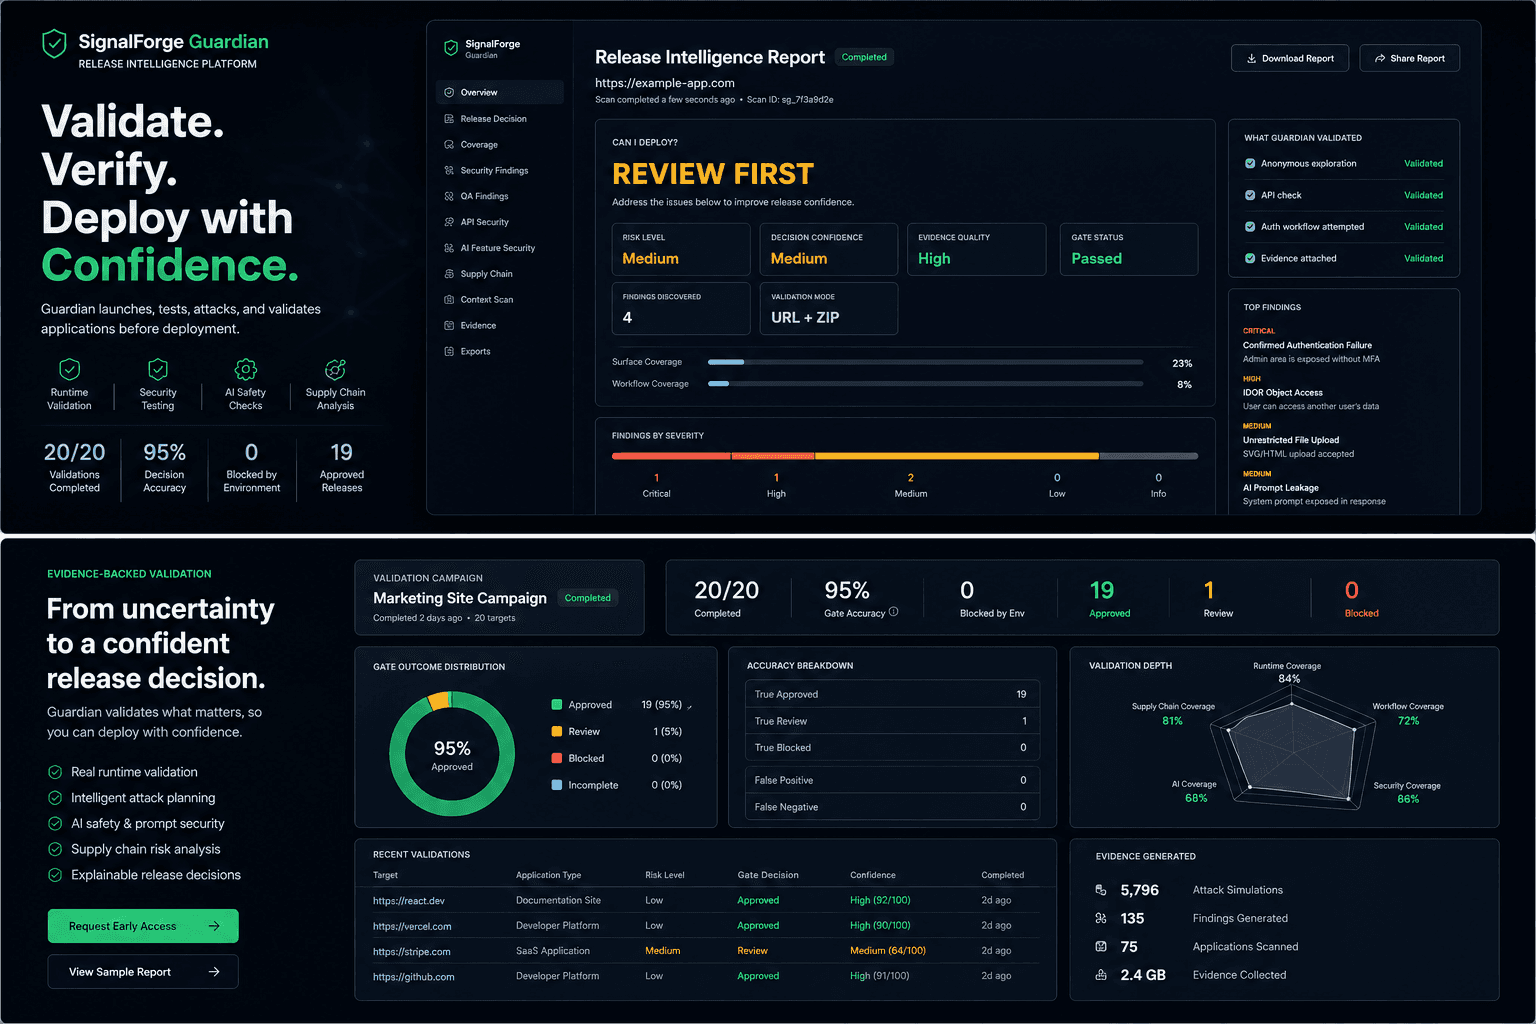Open the Overview sidebar item
This screenshot has height=1024, width=1536.
pyautogui.click(x=500, y=92)
